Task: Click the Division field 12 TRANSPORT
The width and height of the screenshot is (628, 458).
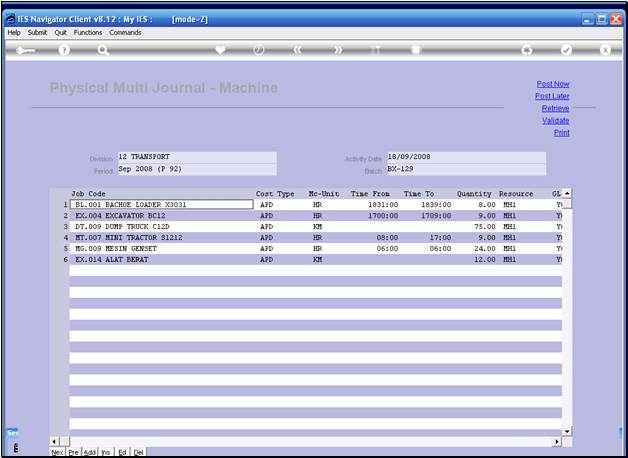Action: pos(197,157)
